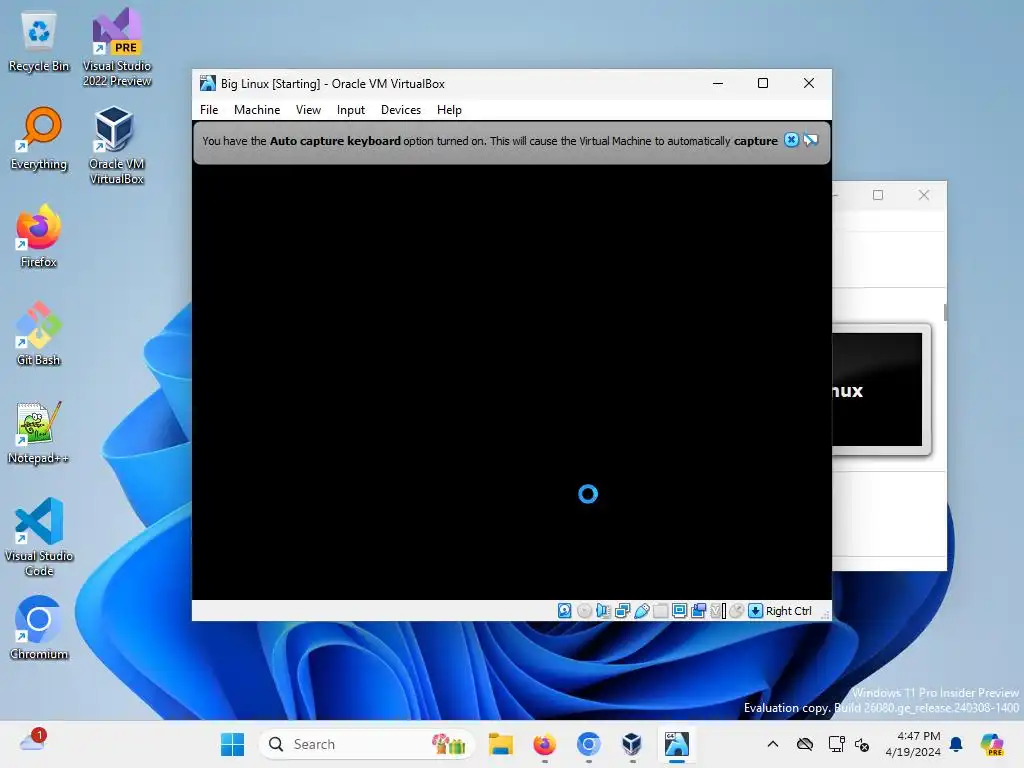Click the scrollbar in background VirtualBox Manager window
This screenshot has width=1024, height=768.
(945, 312)
